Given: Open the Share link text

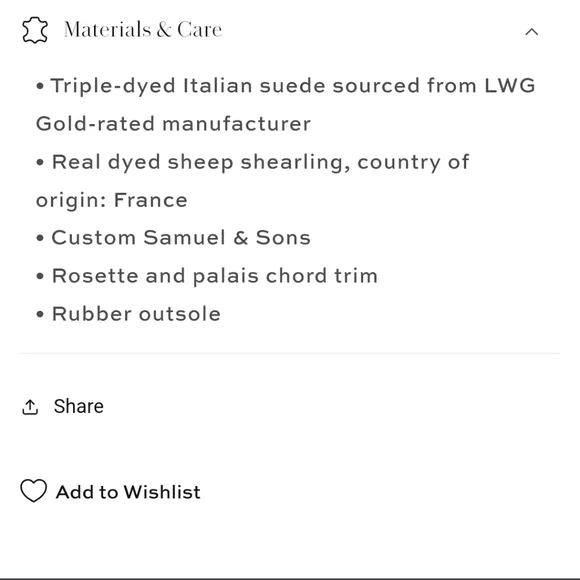Looking at the screenshot, I should [78, 406].
